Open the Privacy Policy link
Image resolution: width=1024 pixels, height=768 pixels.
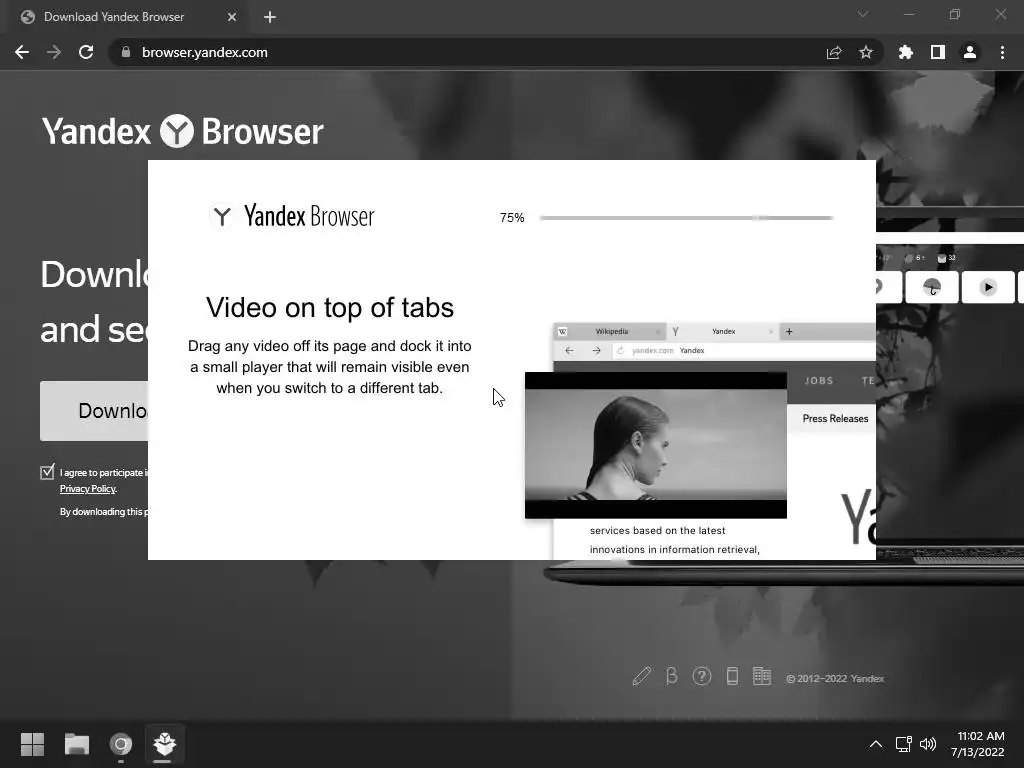point(88,488)
